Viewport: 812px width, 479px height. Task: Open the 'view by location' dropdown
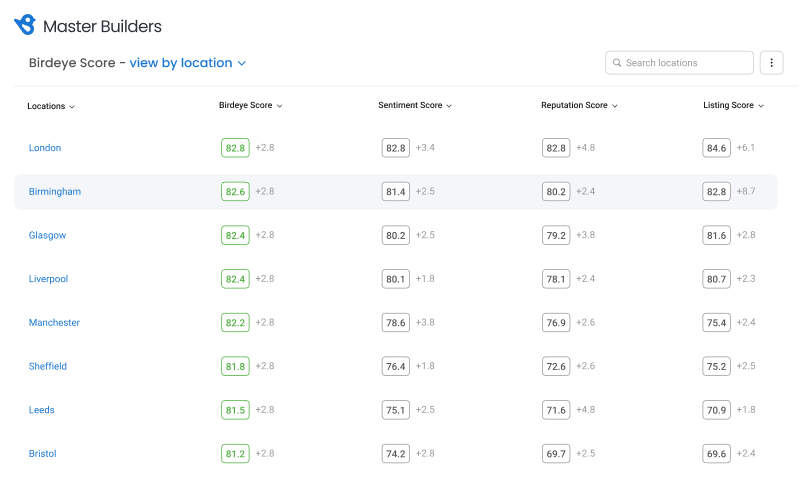pos(187,63)
